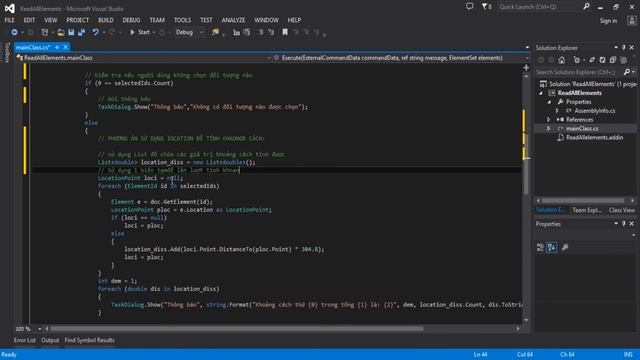This screenshot has height=360, width=640.
Task: Click the New Project toolbar icon
Action: (x=45, y=32)
